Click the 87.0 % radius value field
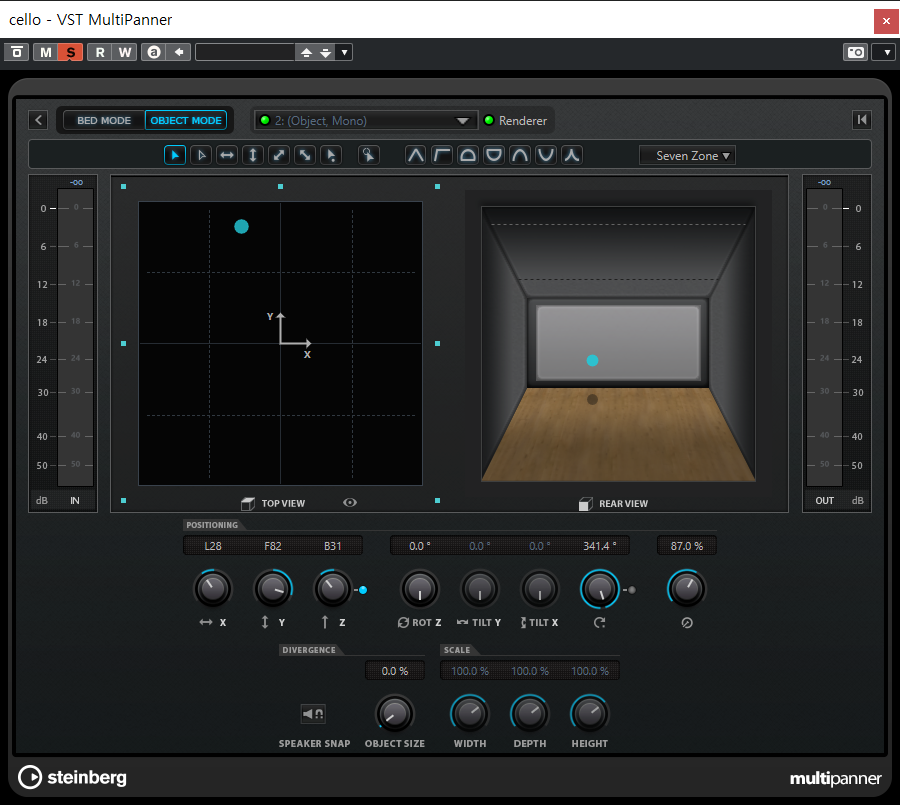The height and width of the screenshot is (805, 900). coord(686,546)
